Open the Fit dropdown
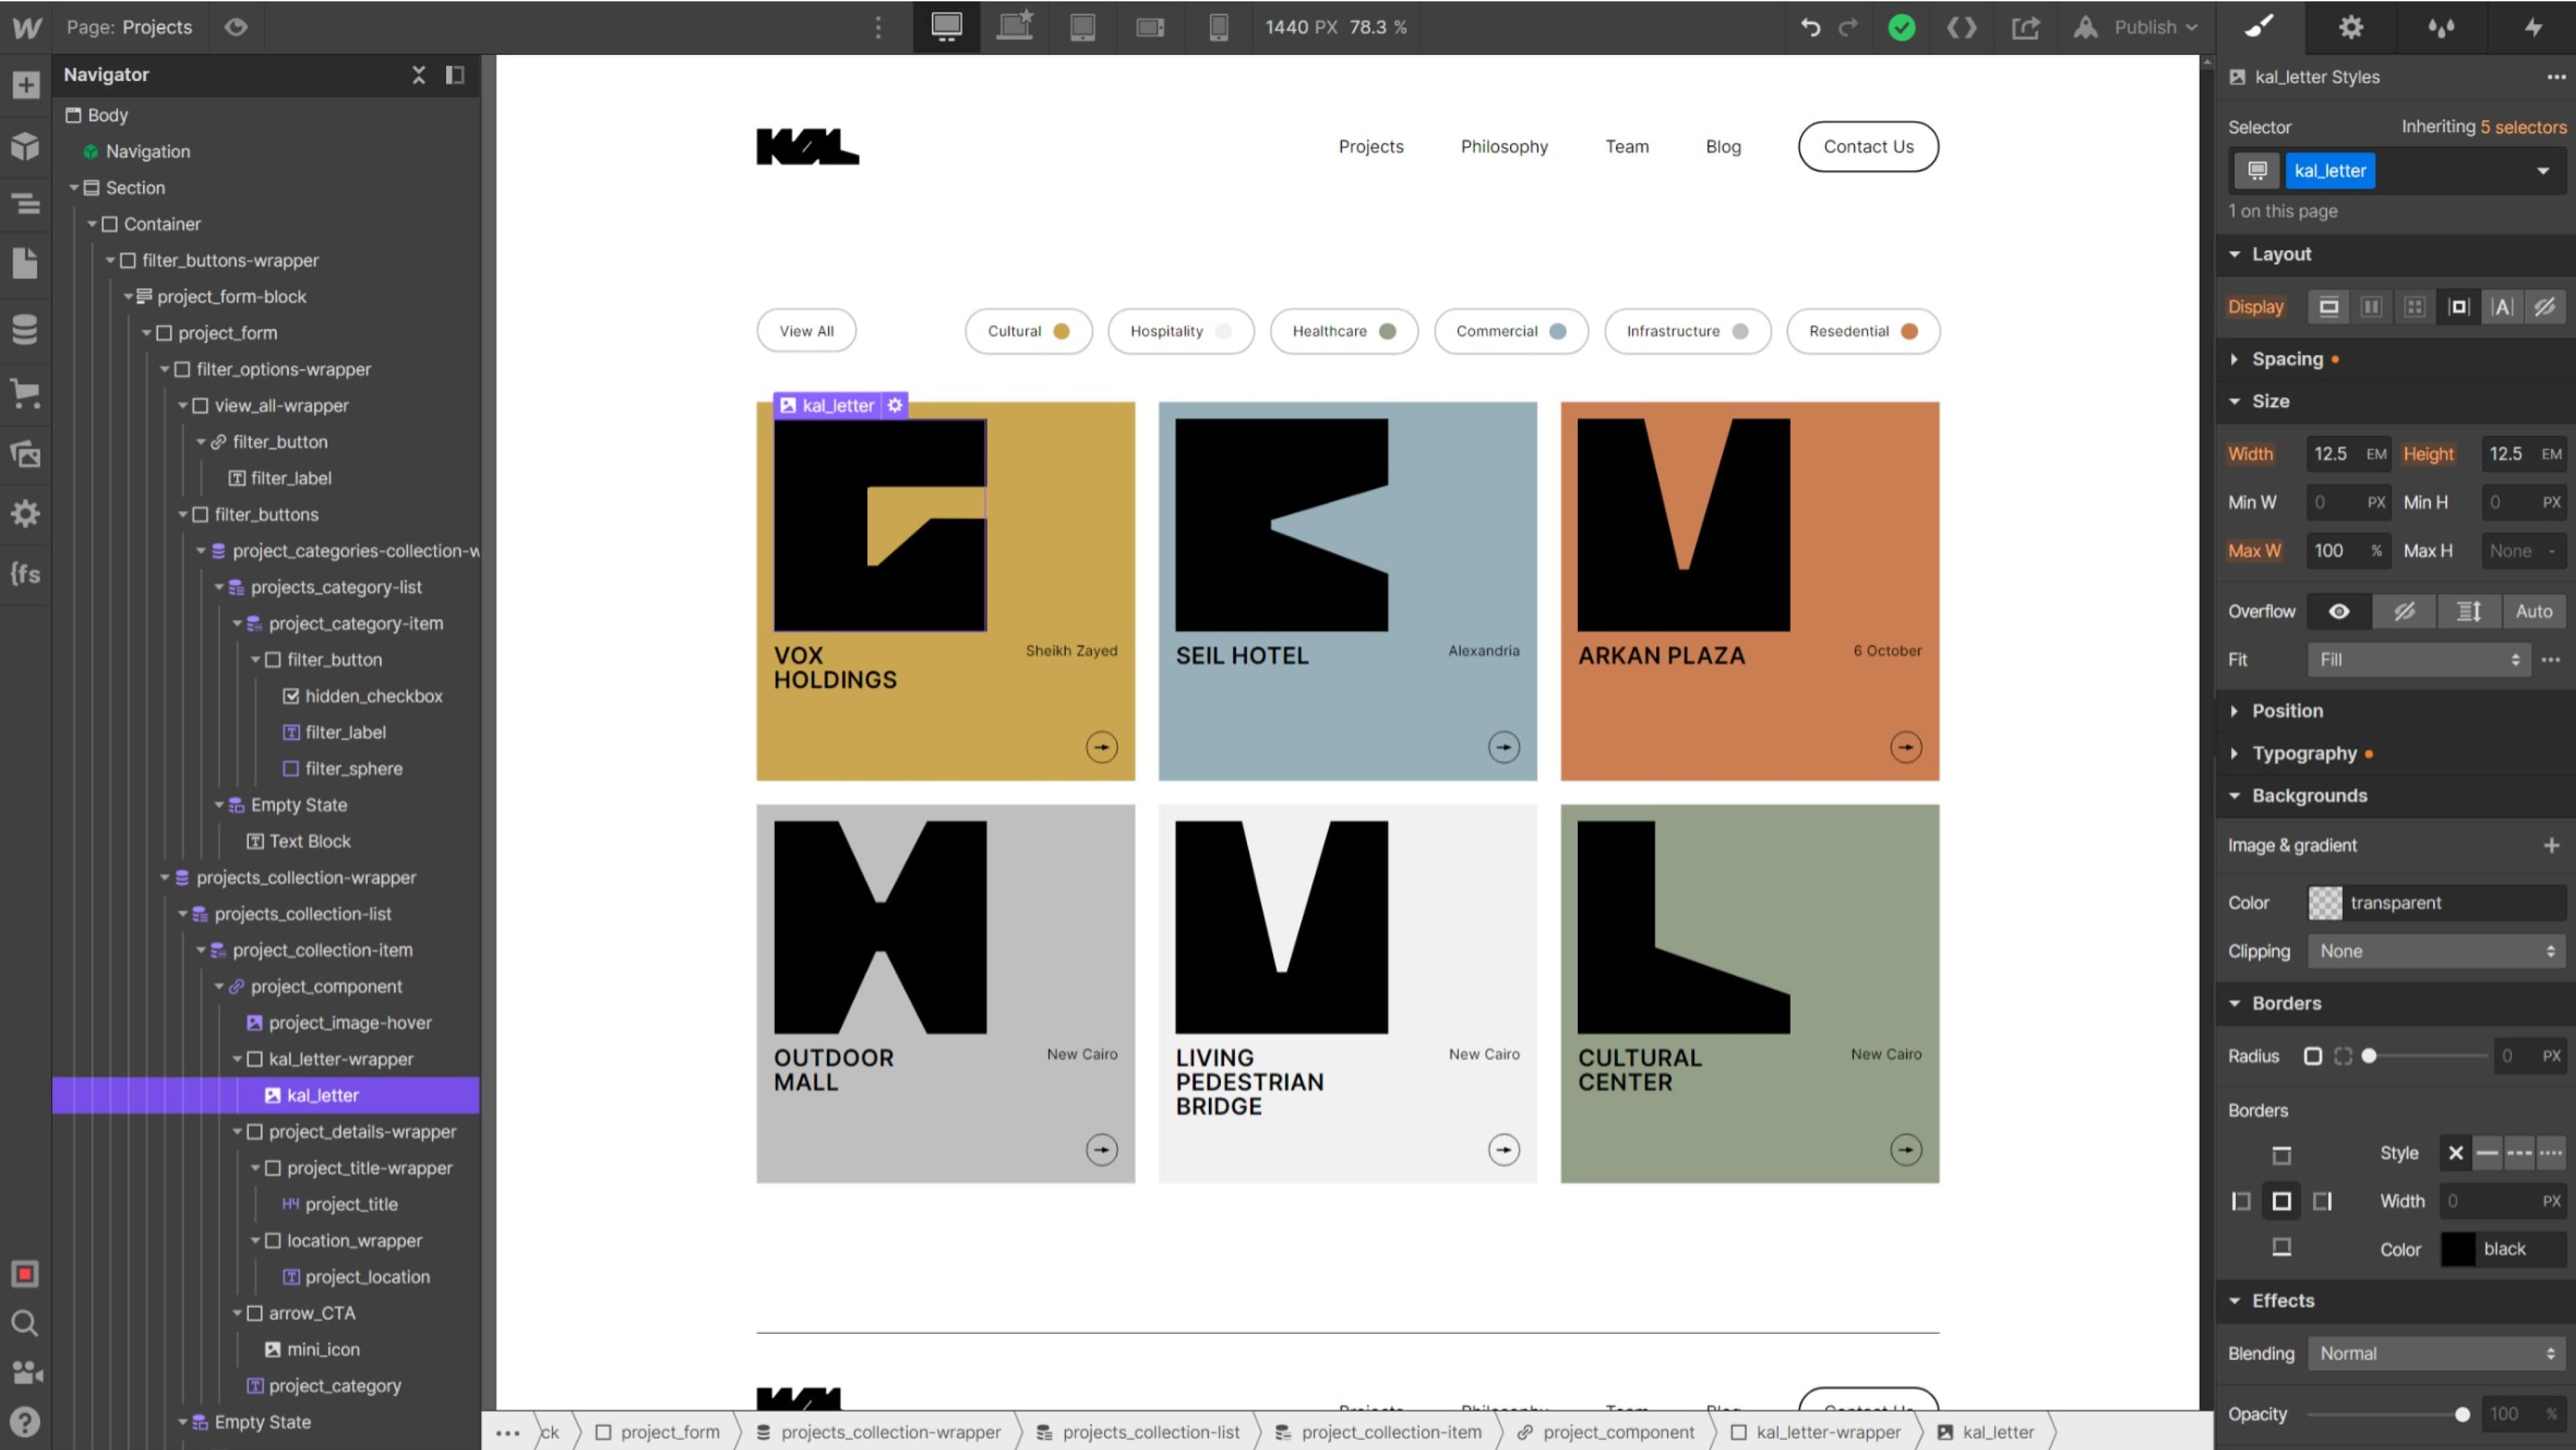The height and width of the screenshot is (1450, 2576). tap(2419, 660)
